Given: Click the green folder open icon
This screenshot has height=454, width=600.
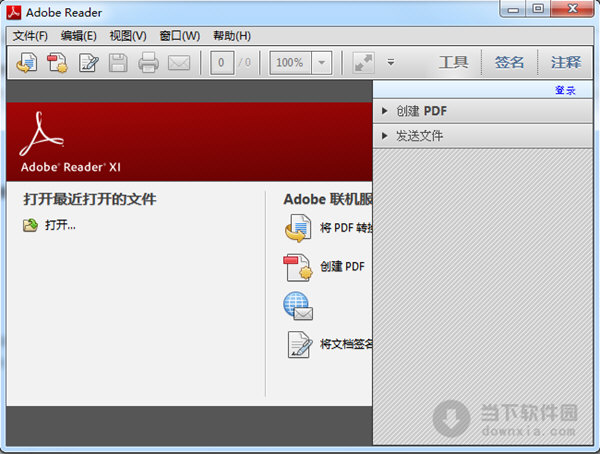Looking at the screenshot, I should click(x=30, y=225).
